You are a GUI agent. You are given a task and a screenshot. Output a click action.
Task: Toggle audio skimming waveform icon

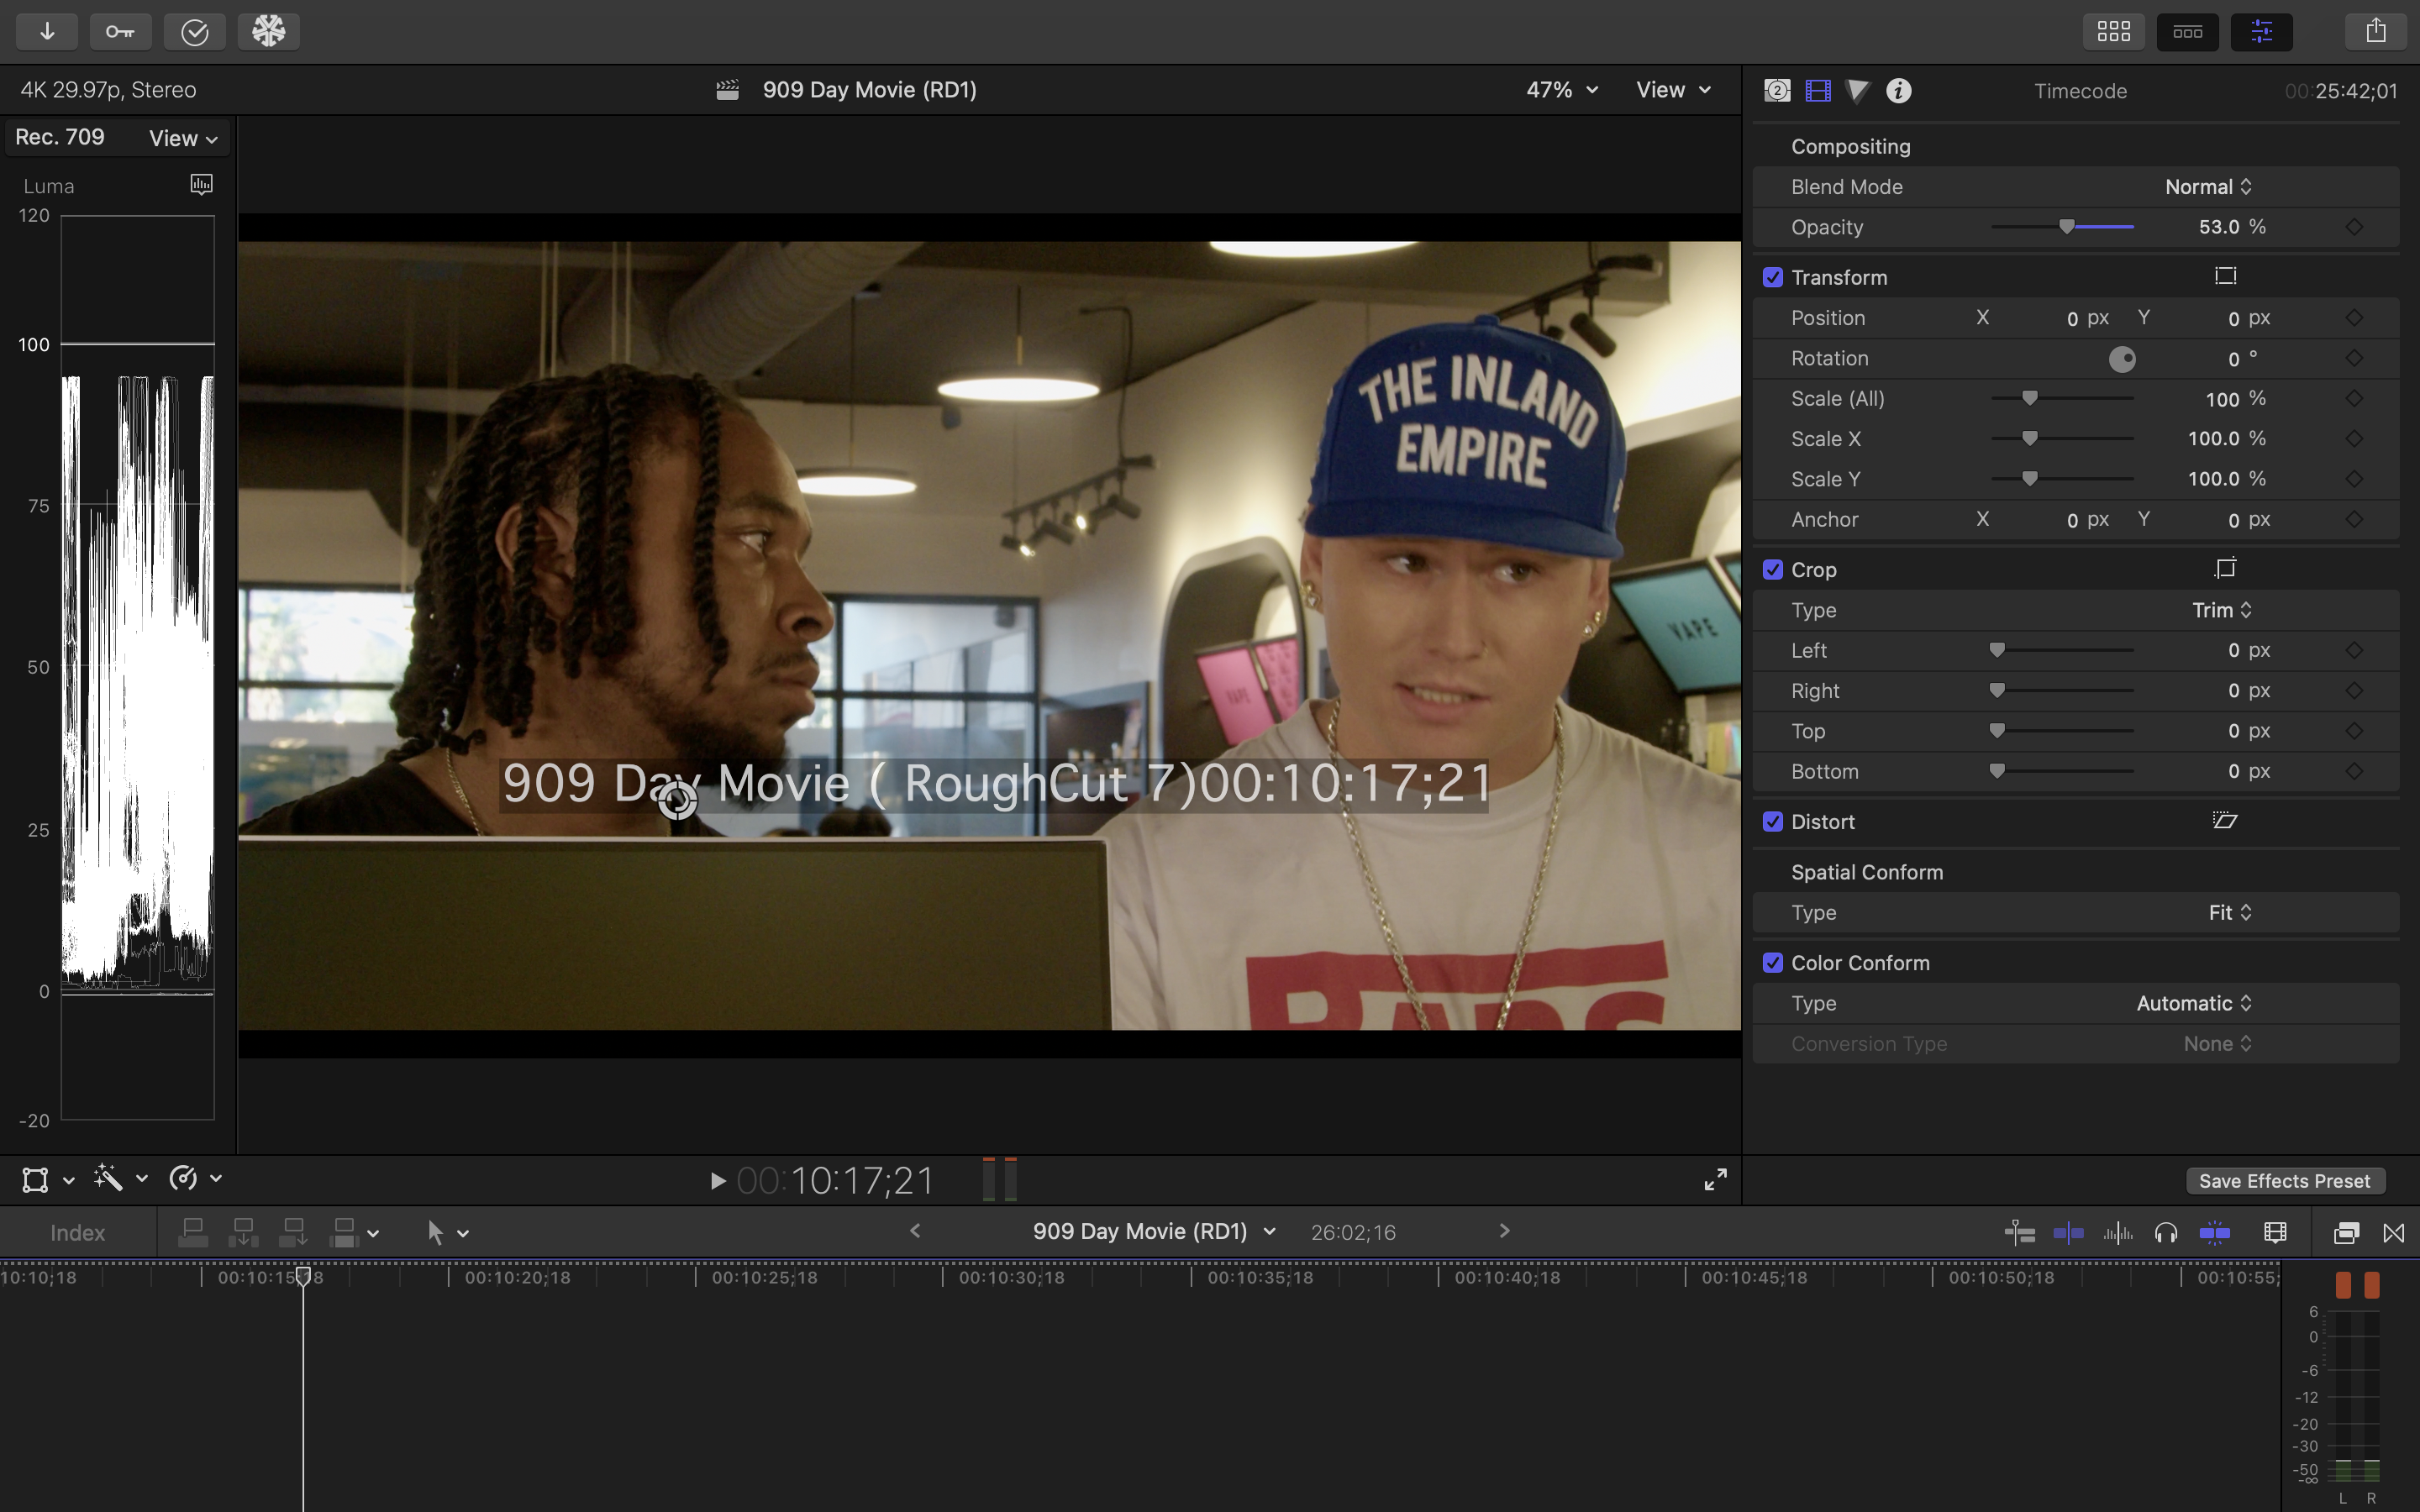(2117, 1233)
